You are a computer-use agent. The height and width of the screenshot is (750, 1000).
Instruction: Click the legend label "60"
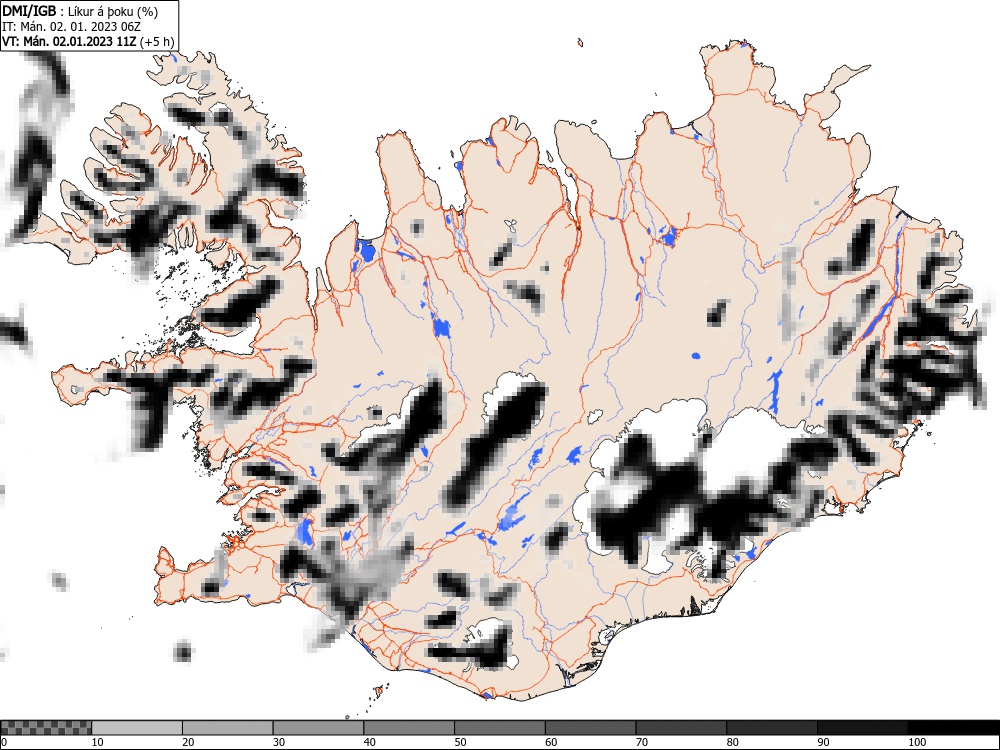550,742
